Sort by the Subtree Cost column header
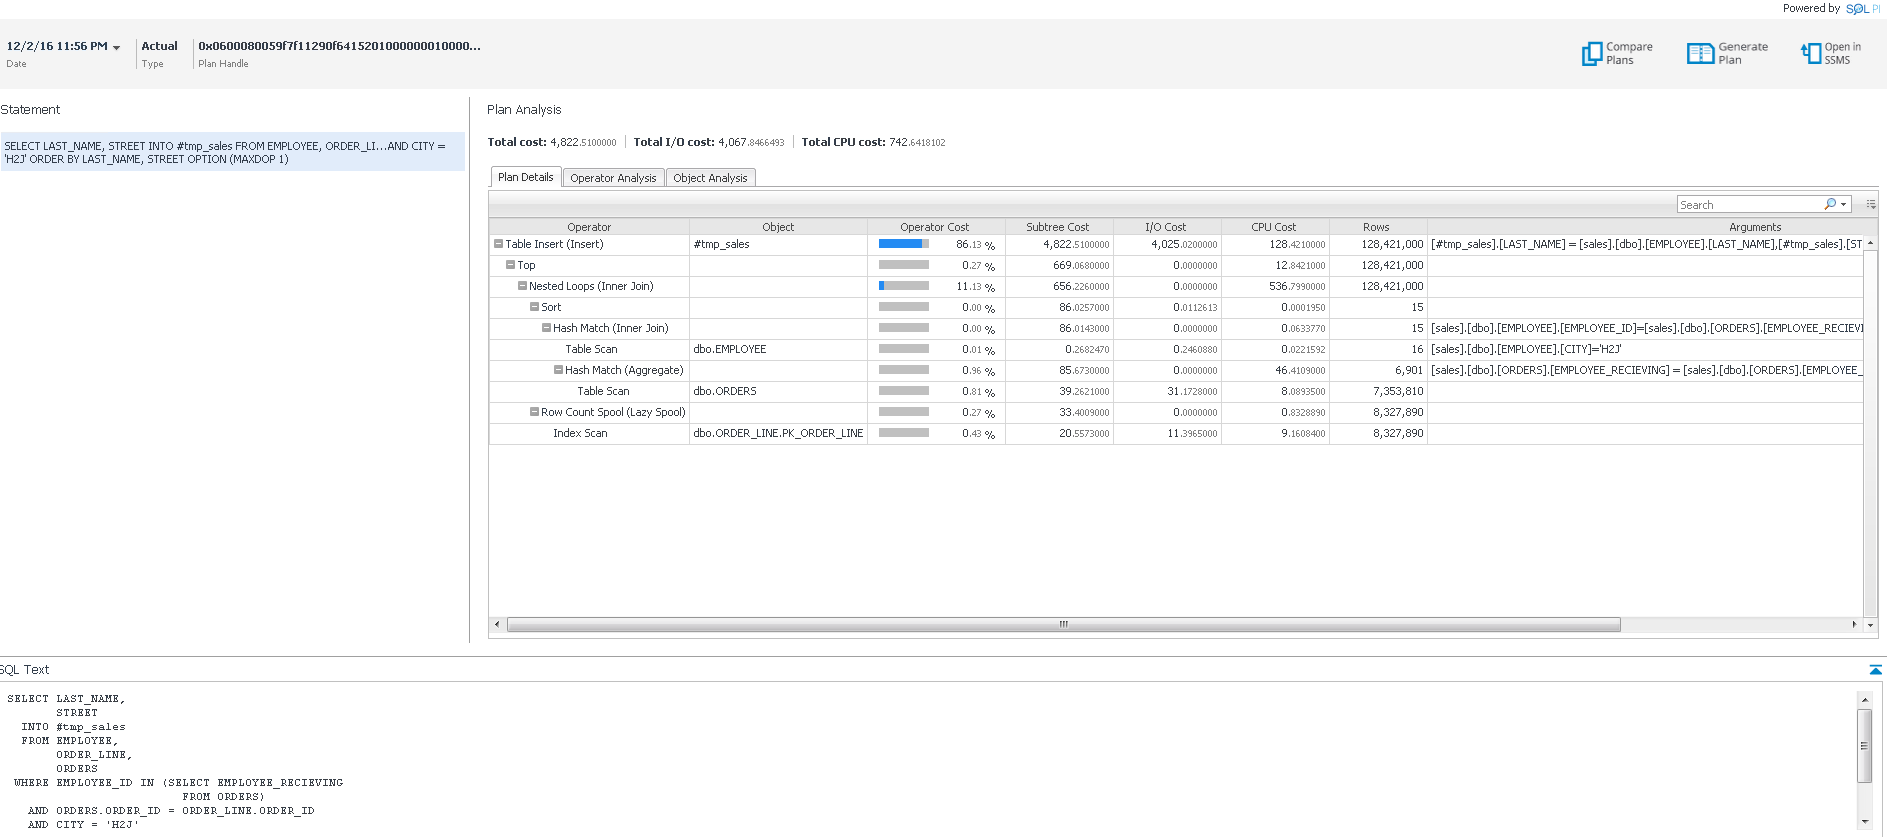This screenshot has width=1891, height=837. click(x=1057, y=227)
